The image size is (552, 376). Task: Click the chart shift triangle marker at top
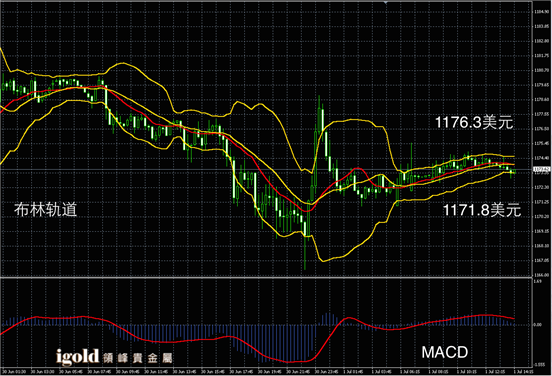[x=386, y=3]
